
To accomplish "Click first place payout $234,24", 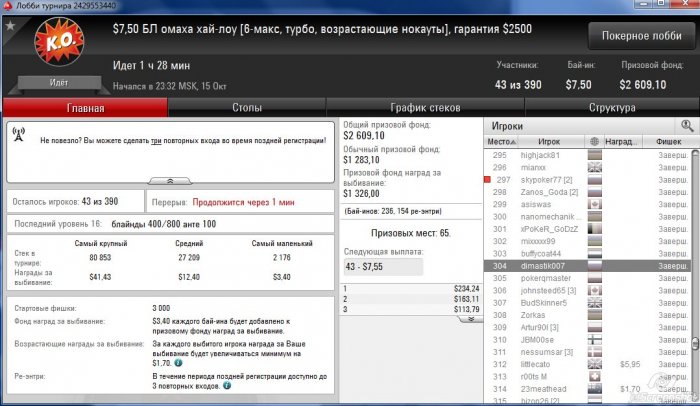I will coord(467,289).
